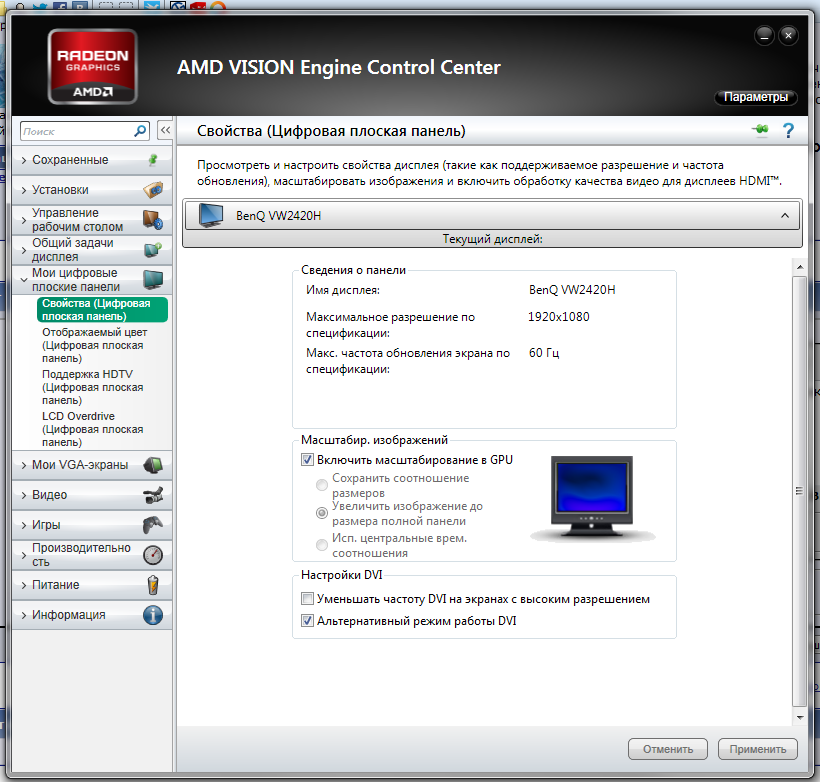Screen dimensions: 820x782
Task: Toggle Включить масштабирование в GPU checkbox
Action: pos(308,460)
